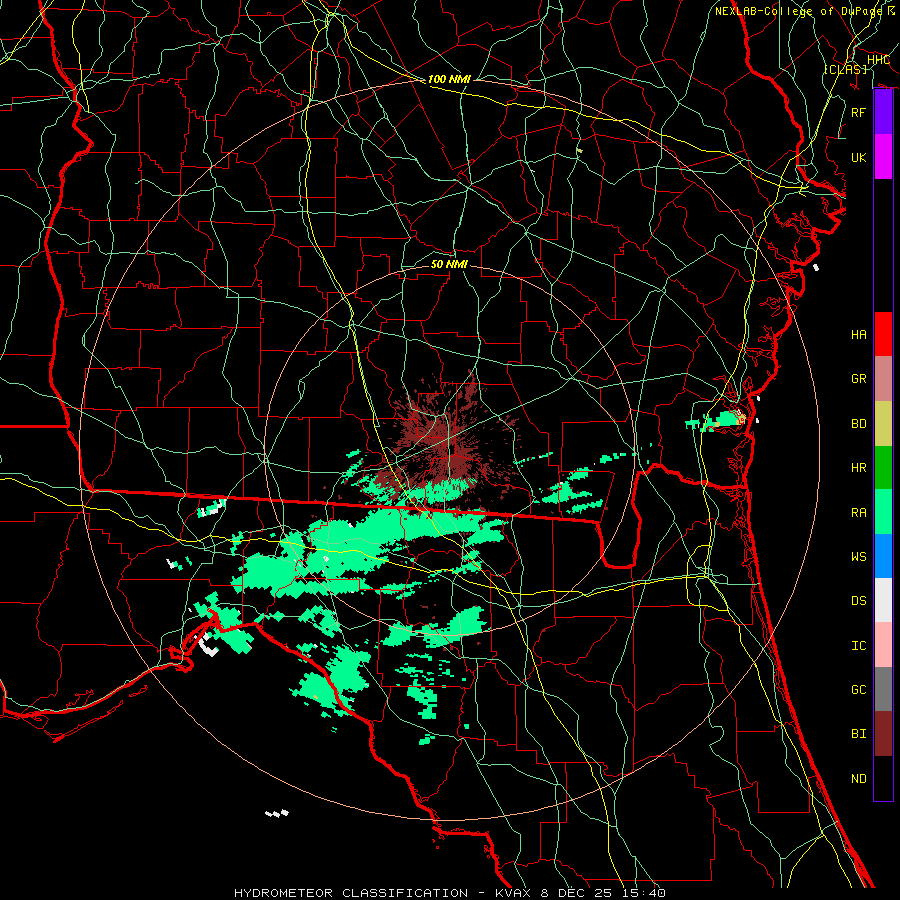
Task: Click the DS white legend swatch
Action: [883, 600]
